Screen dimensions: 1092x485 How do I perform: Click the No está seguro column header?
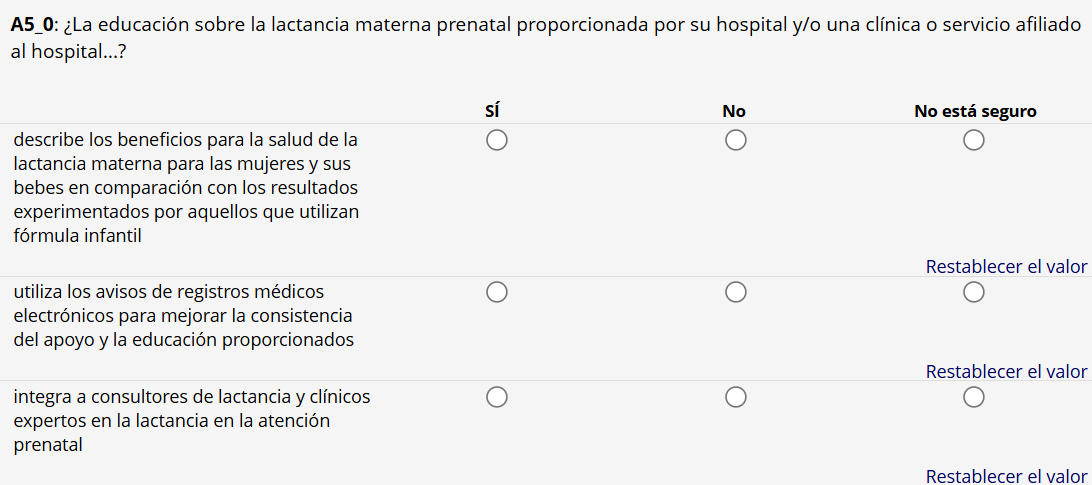tap(975, 111)
